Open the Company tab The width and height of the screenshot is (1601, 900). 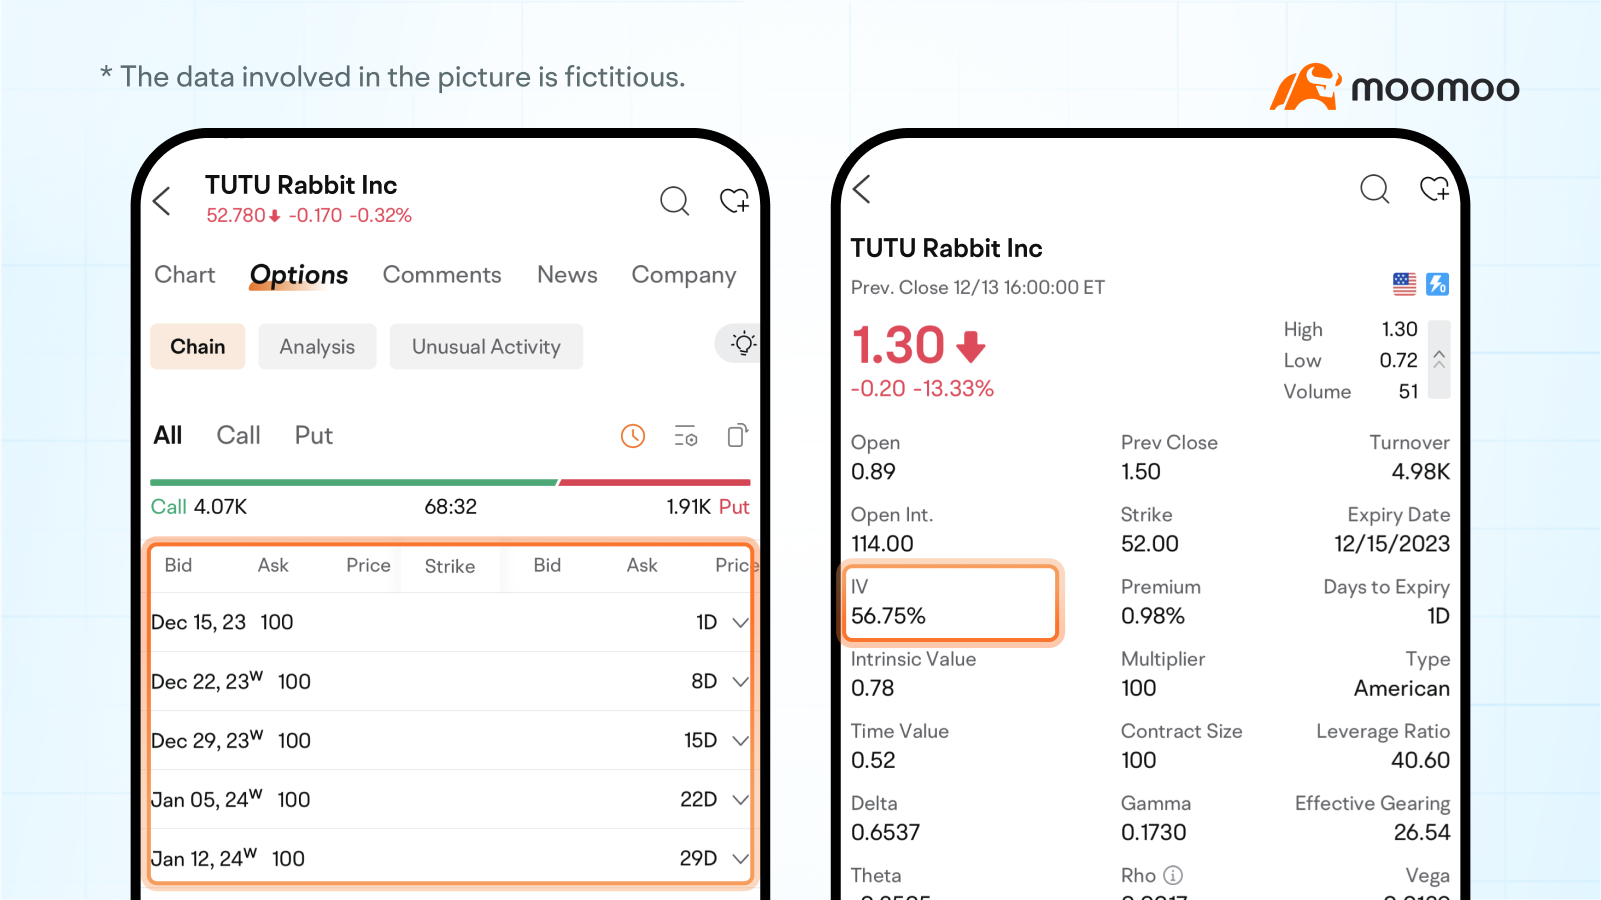click(x=684, y=274)
